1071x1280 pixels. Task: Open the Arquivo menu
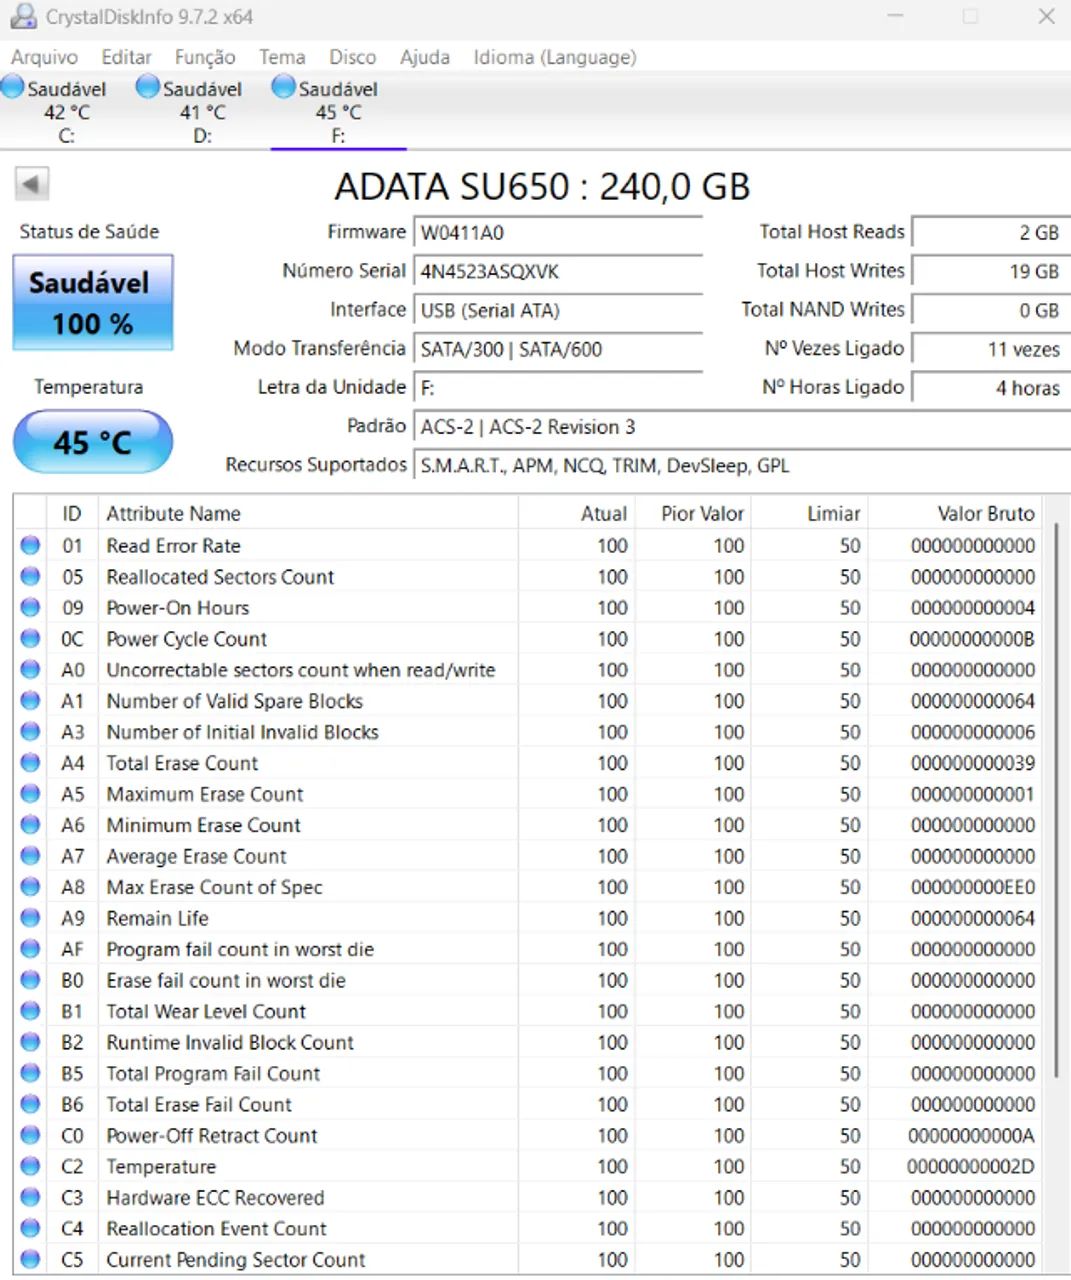44,57
